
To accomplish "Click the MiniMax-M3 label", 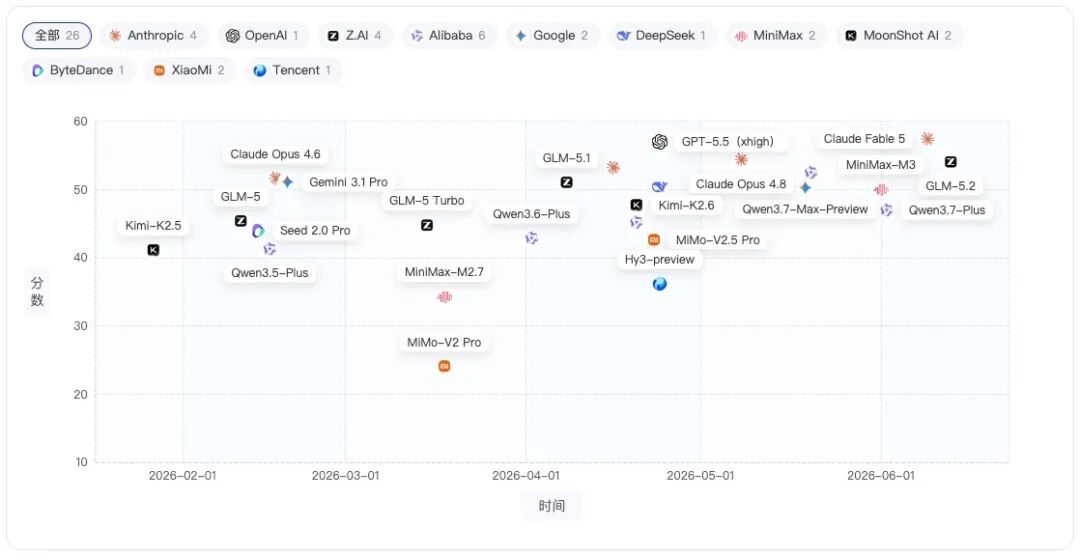I will 880,165.
